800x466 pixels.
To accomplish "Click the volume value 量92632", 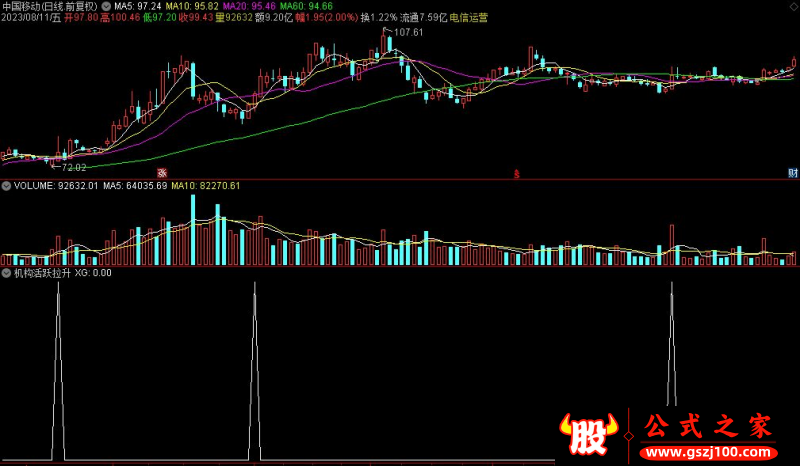I will coord(234,17).
